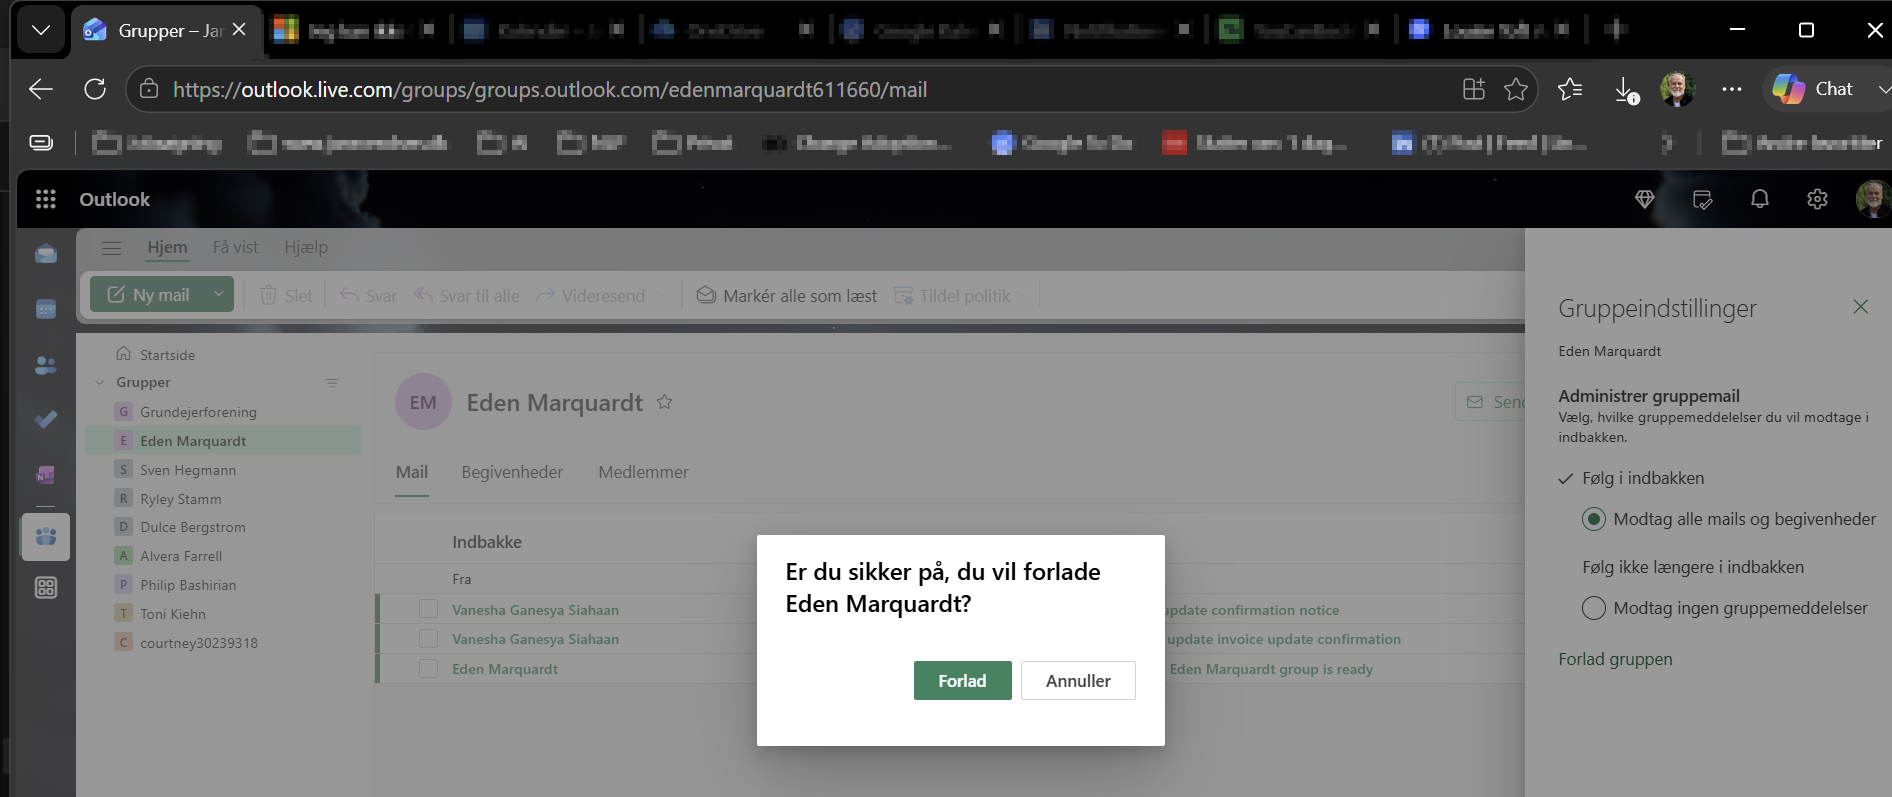This screenshot has height=797, width=1892.
Task: Open OneNote from the left rail
Action: (46, 474)
